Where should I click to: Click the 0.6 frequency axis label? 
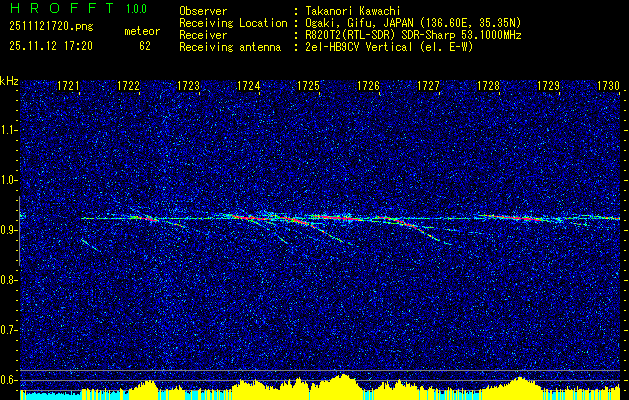[6, 380]
